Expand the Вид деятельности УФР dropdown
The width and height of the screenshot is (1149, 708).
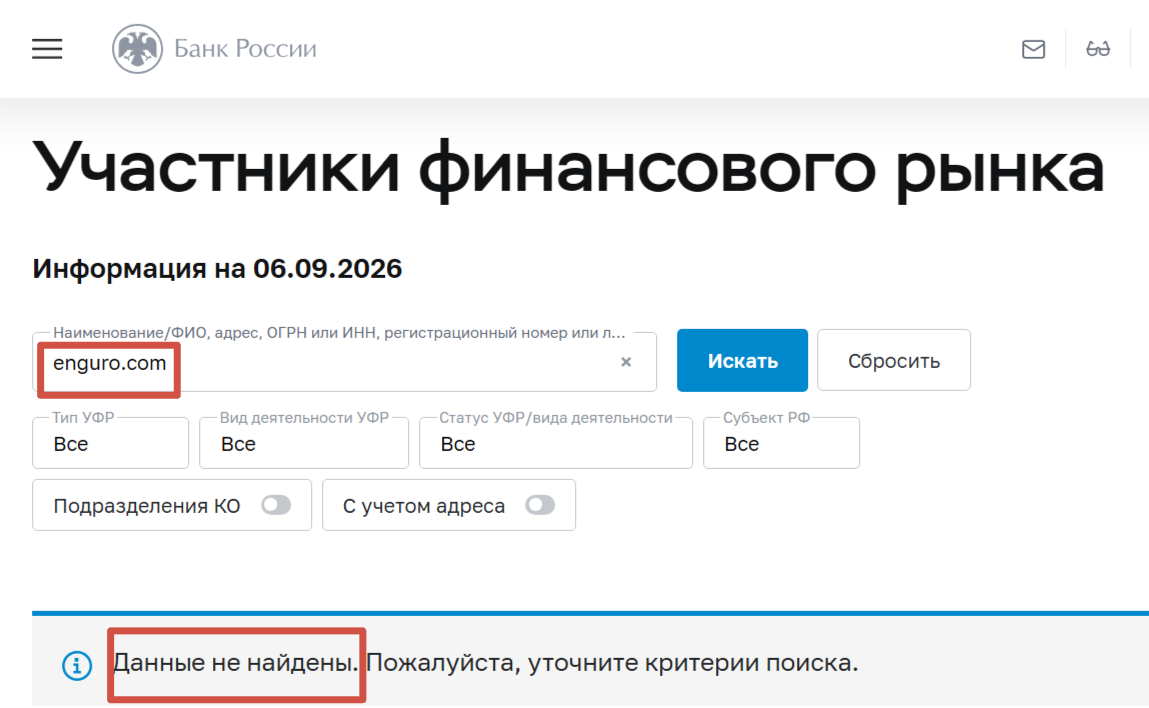(x=304, y=443)
